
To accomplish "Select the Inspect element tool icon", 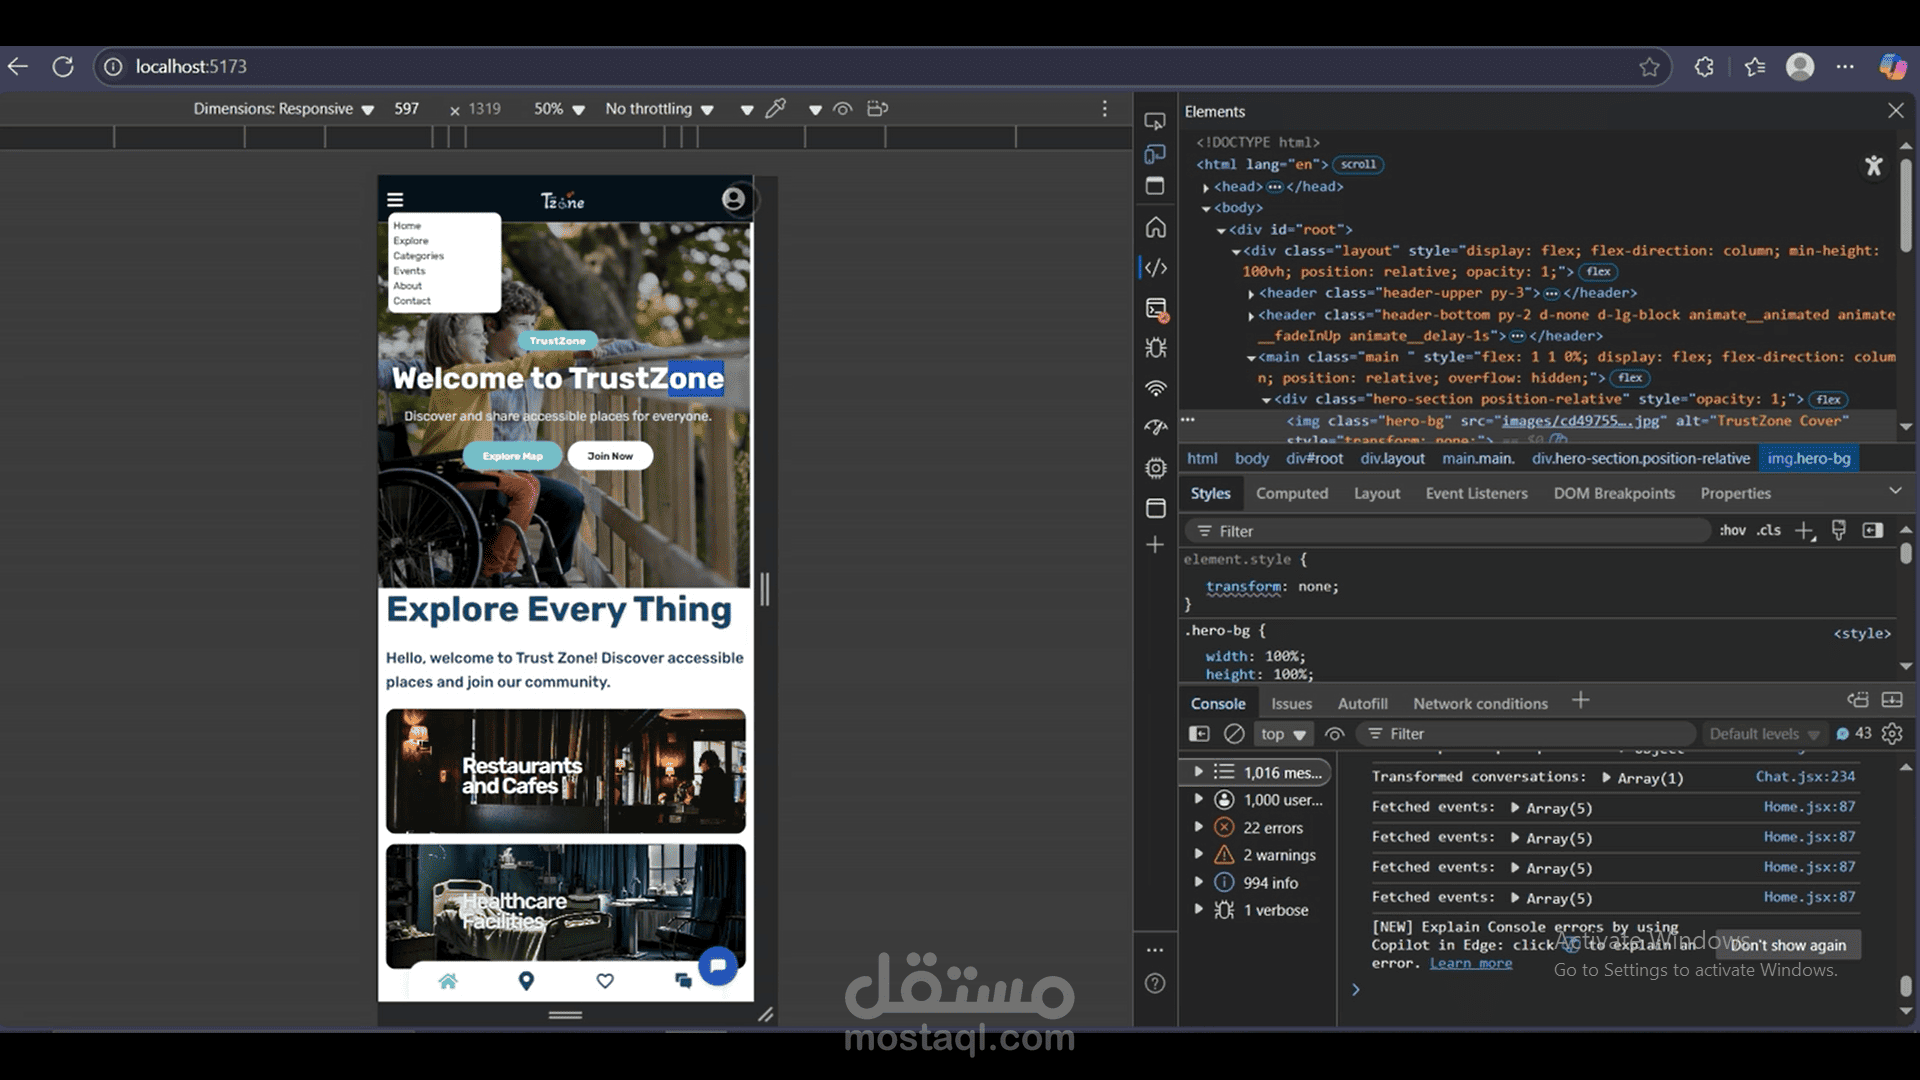I will (1155, 121).
